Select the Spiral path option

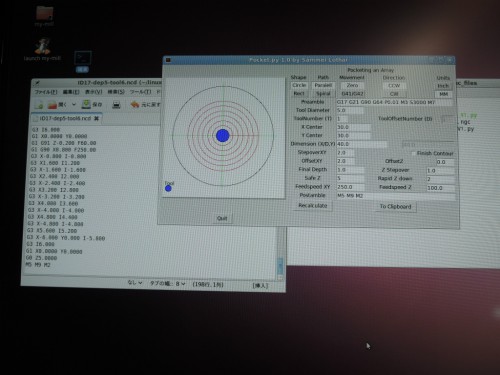point(323,94)
